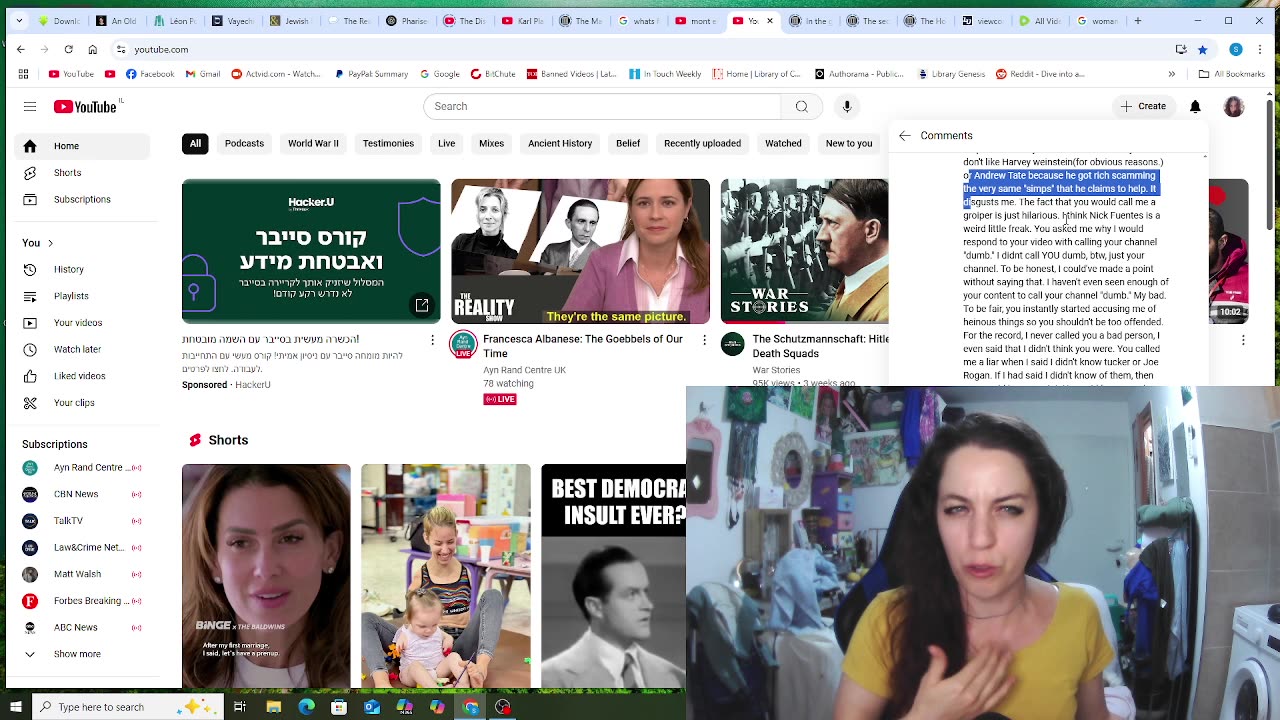This screenshot has height=720, width=1280.
Task: Open the account avatar menu
Action: (x=1234, y=107)
